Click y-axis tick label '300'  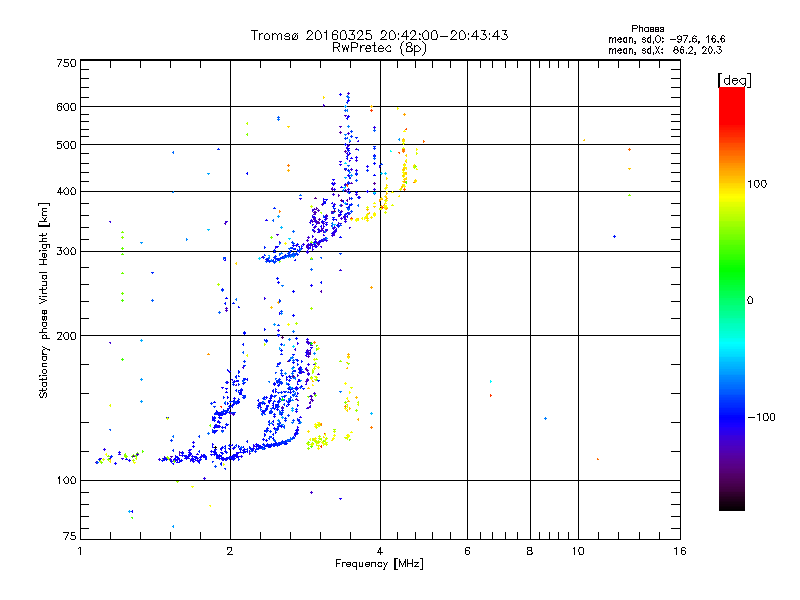(66, 252)
